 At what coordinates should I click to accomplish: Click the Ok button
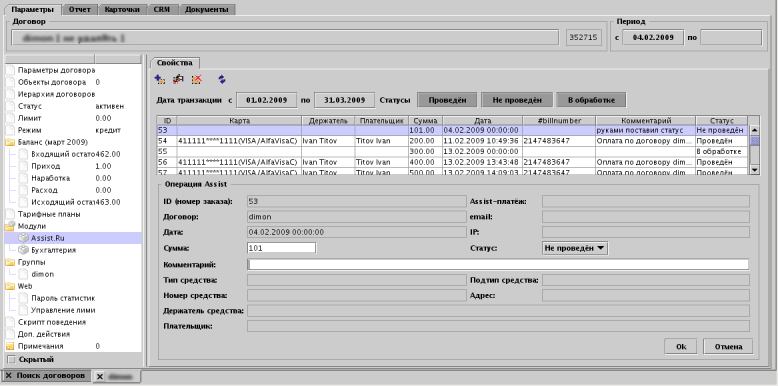[681, 346]
